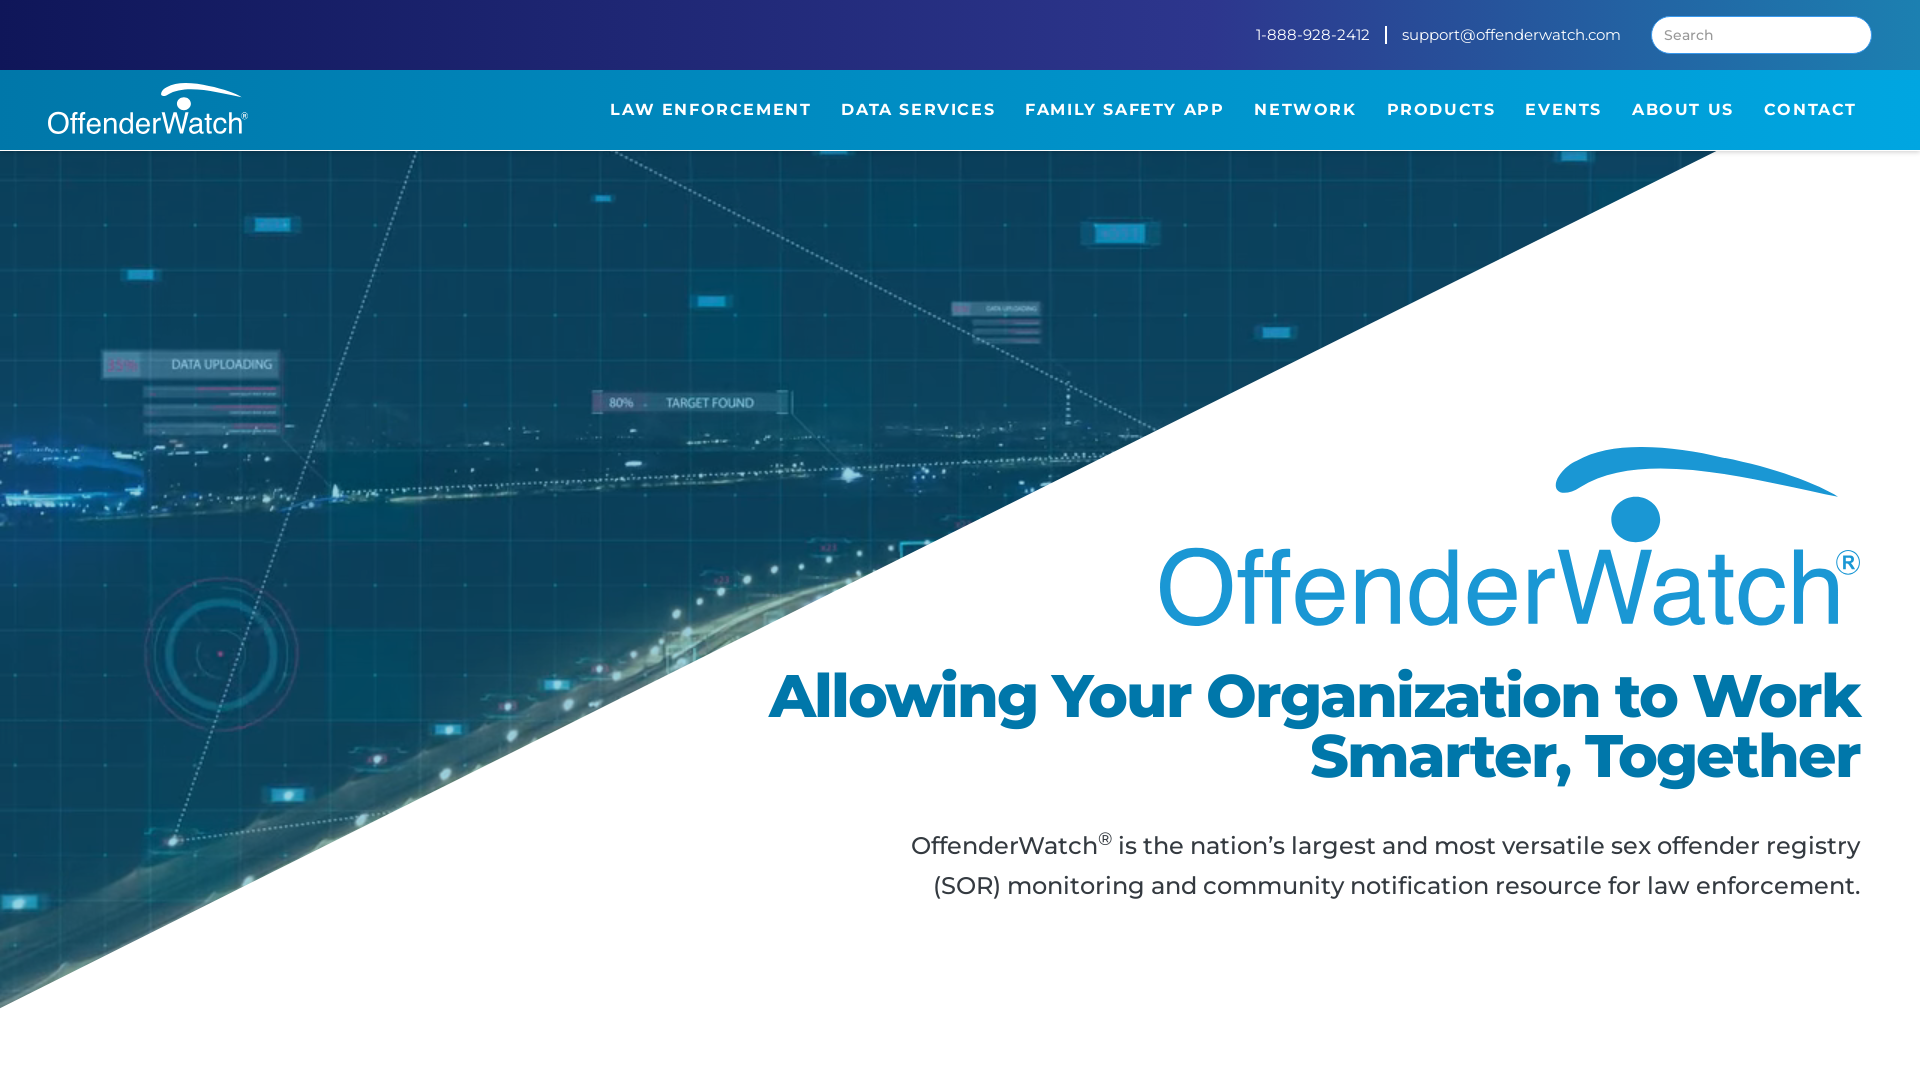Select the heading Allowing Your Organization to Work Smarter
This screenshot has width=1920, height=1080.
coord(1314,726)
